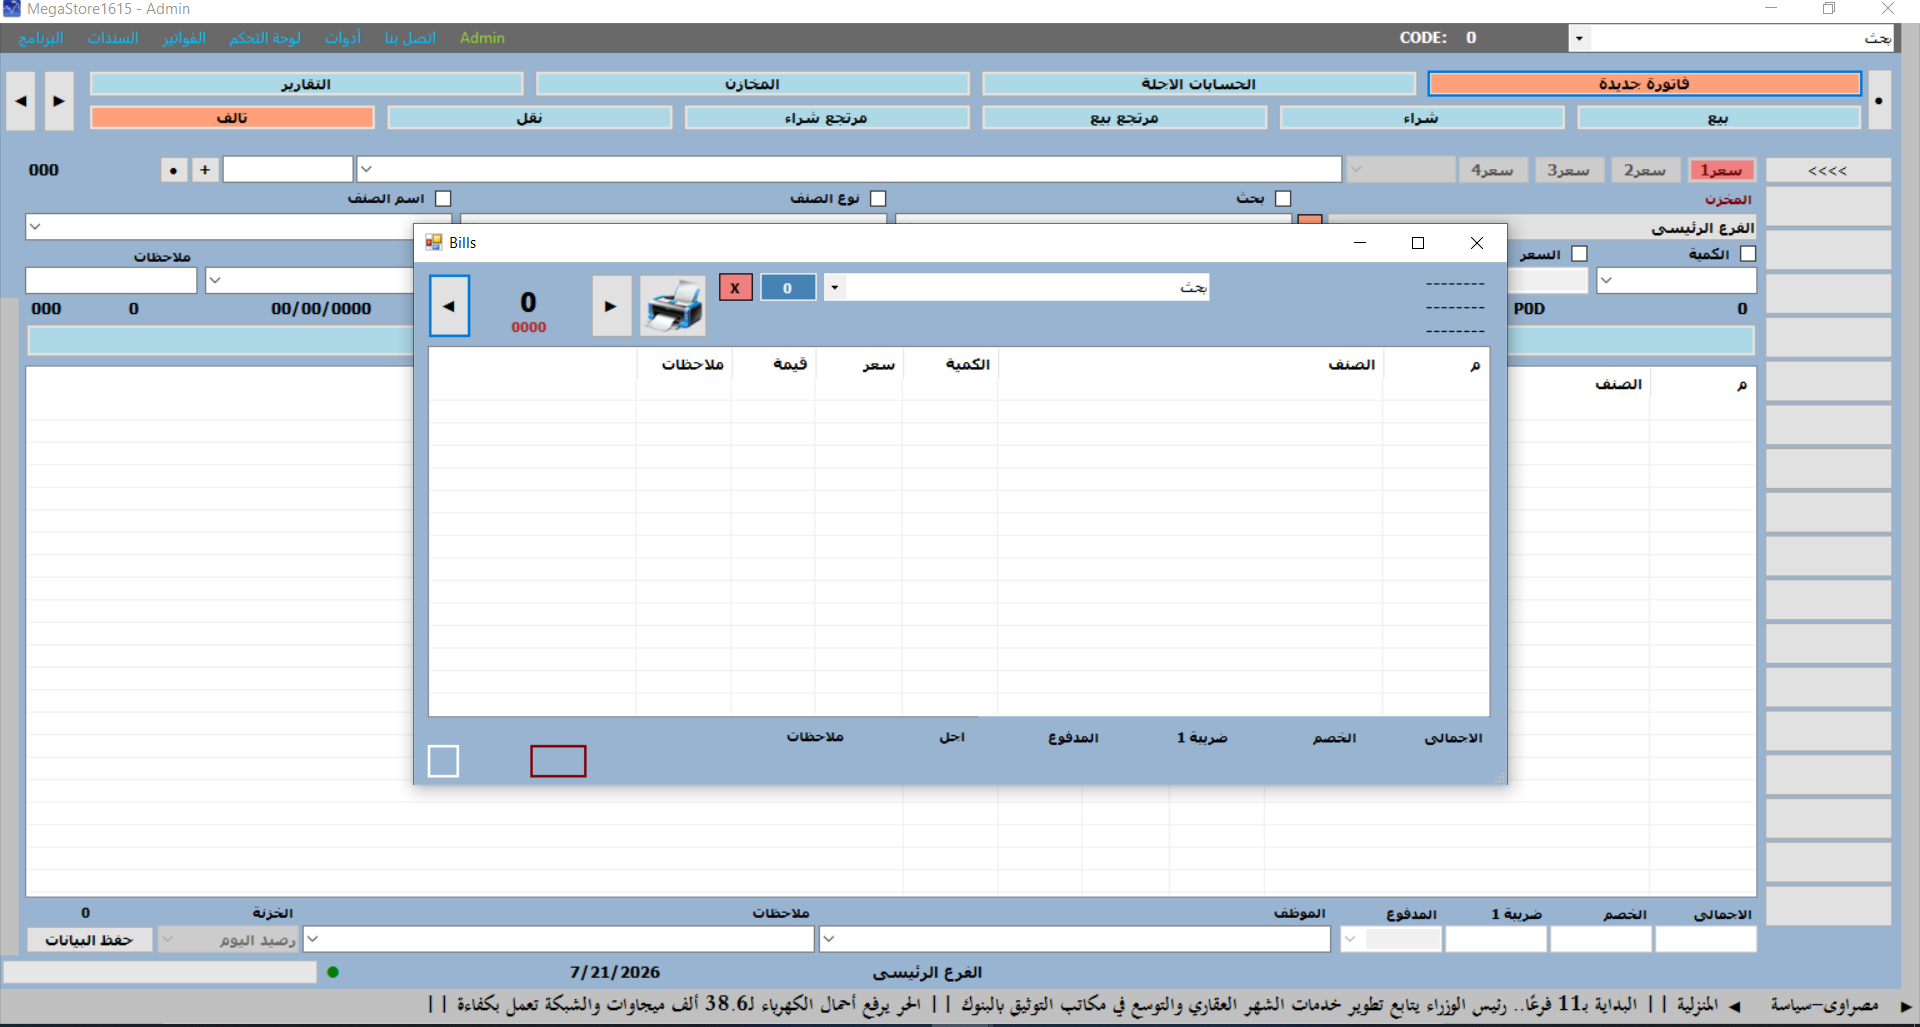
Task: Open the اتصل بنا menu
Action: pyautogui.click(x=410, y=38)
